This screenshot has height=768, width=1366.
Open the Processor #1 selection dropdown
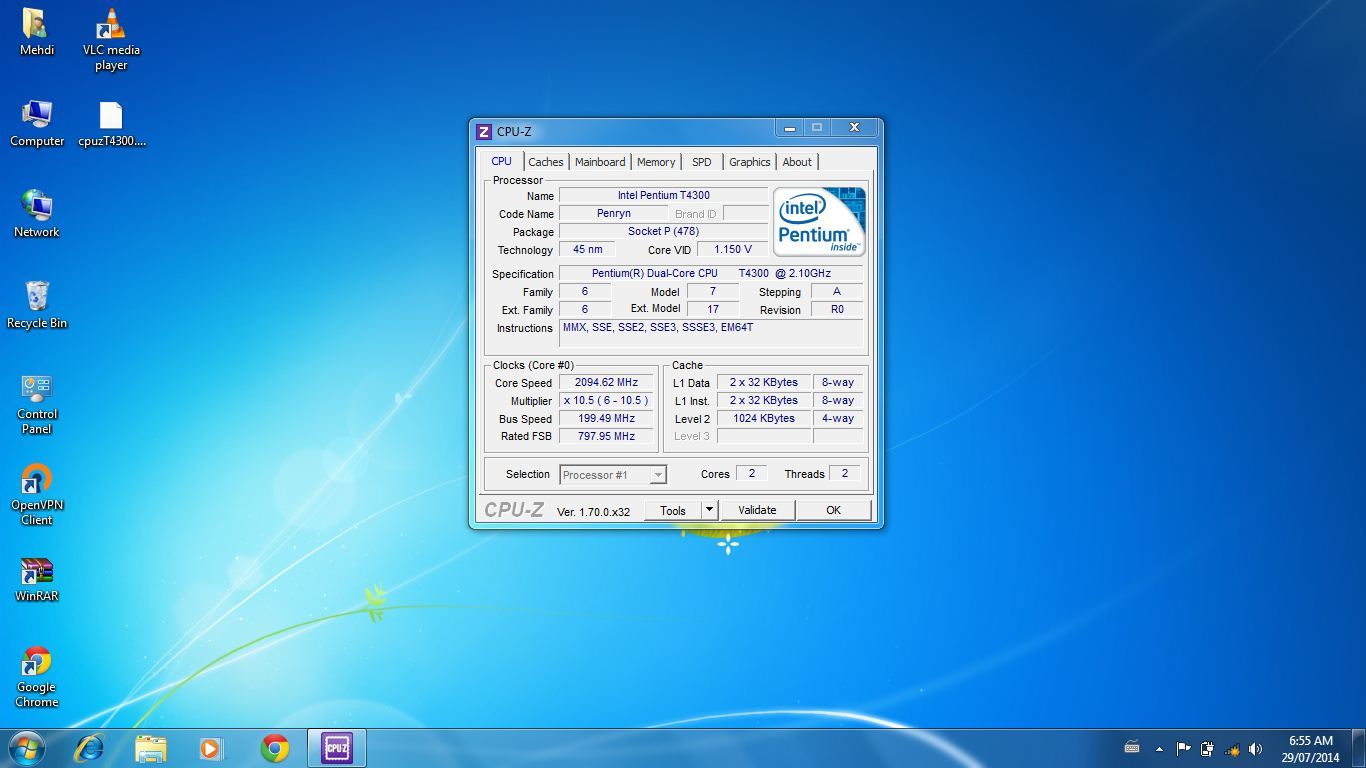point(613,475)
